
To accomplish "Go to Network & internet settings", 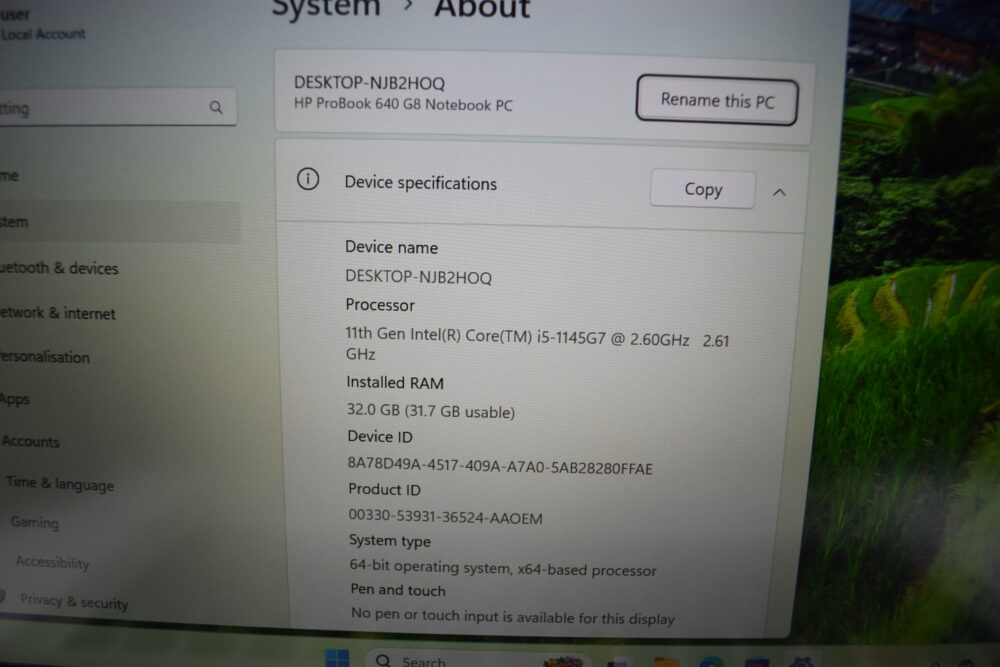I will 58,313.
